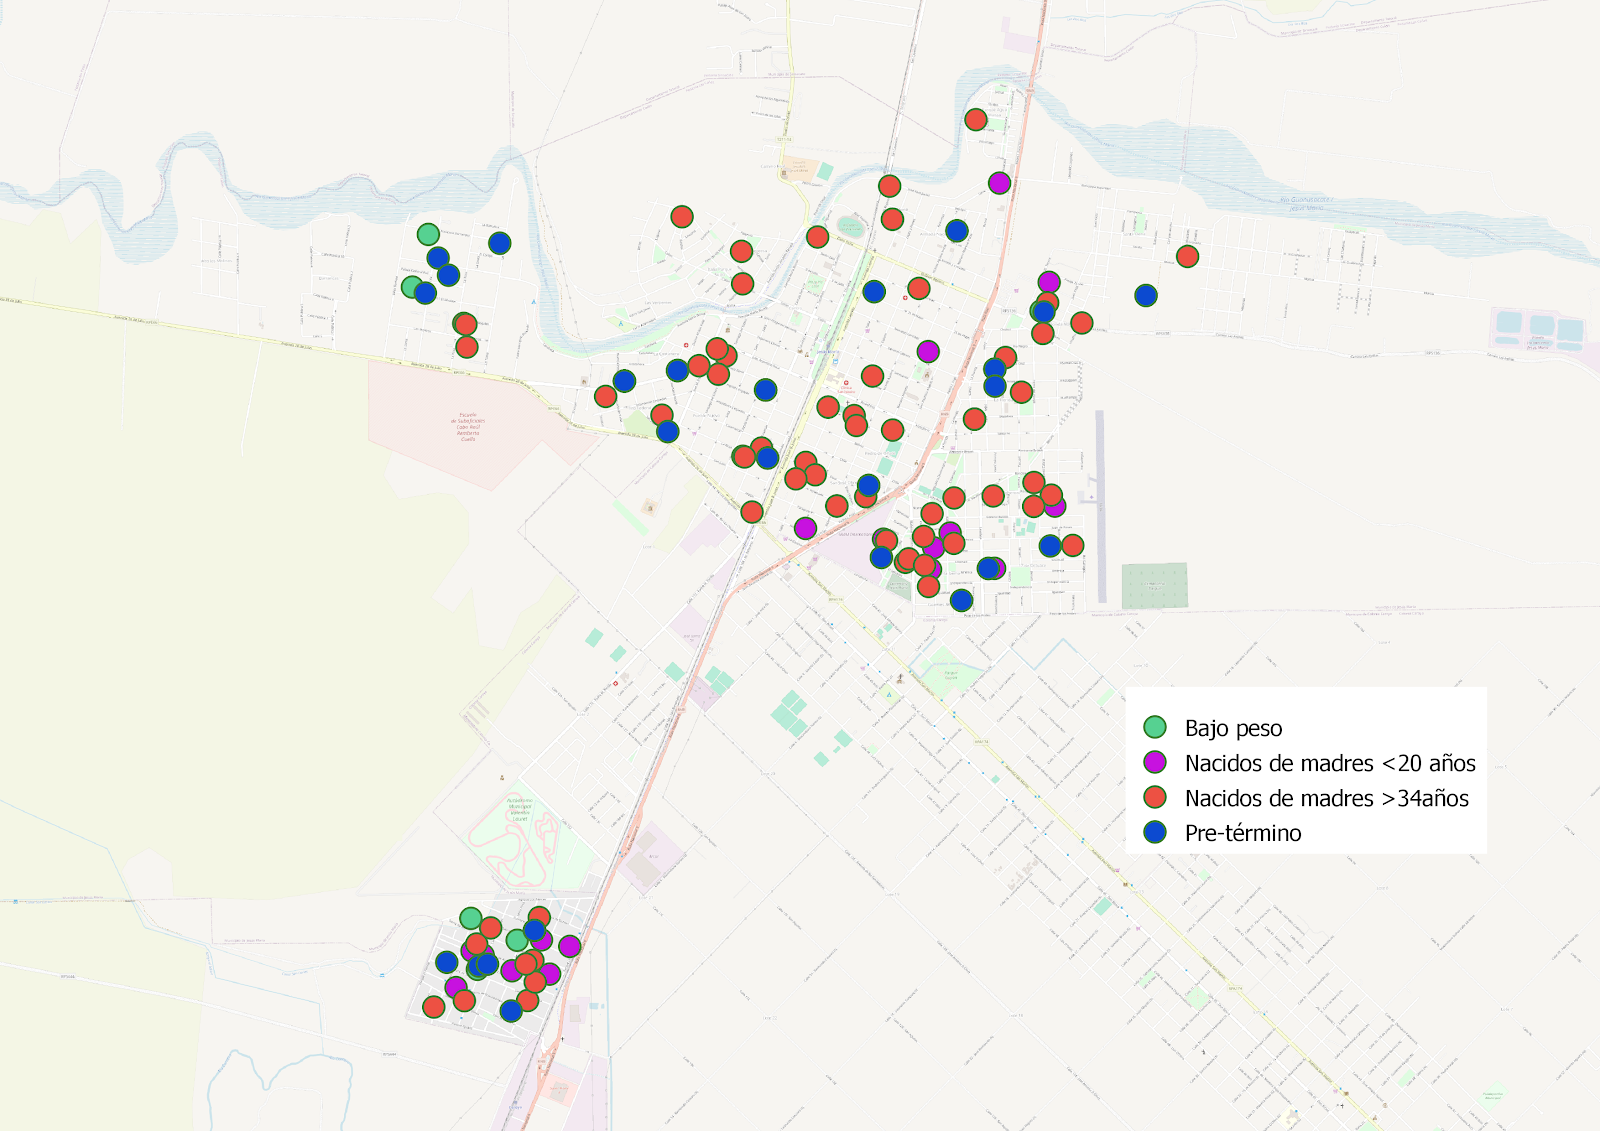The image size is (1600, 1131).
Task: Click the magenta legend circle for madres <20 años
Action: 1155,762
